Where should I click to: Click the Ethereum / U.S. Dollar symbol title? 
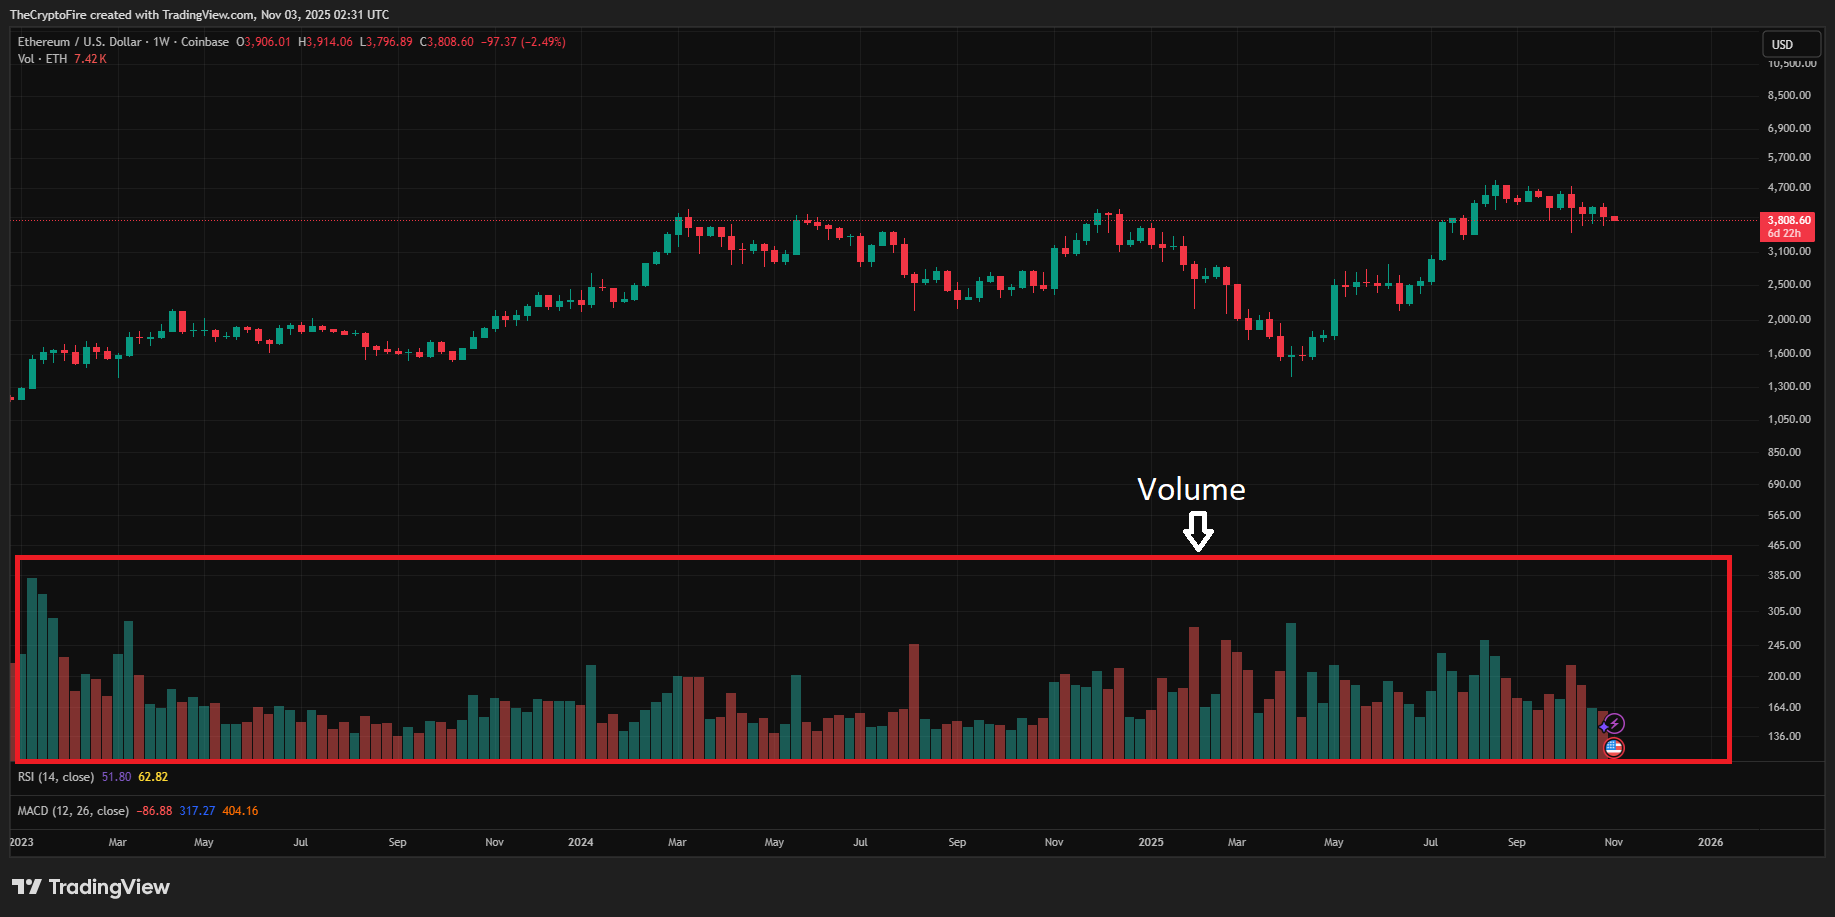[80, 41]
